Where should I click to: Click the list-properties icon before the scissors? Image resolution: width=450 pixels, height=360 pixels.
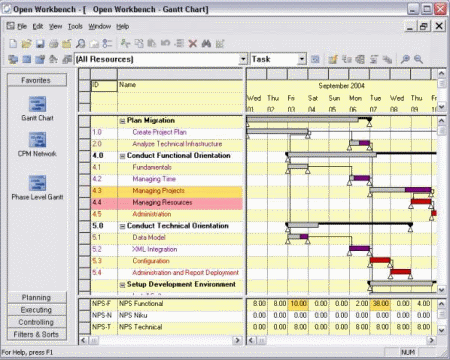107,43
